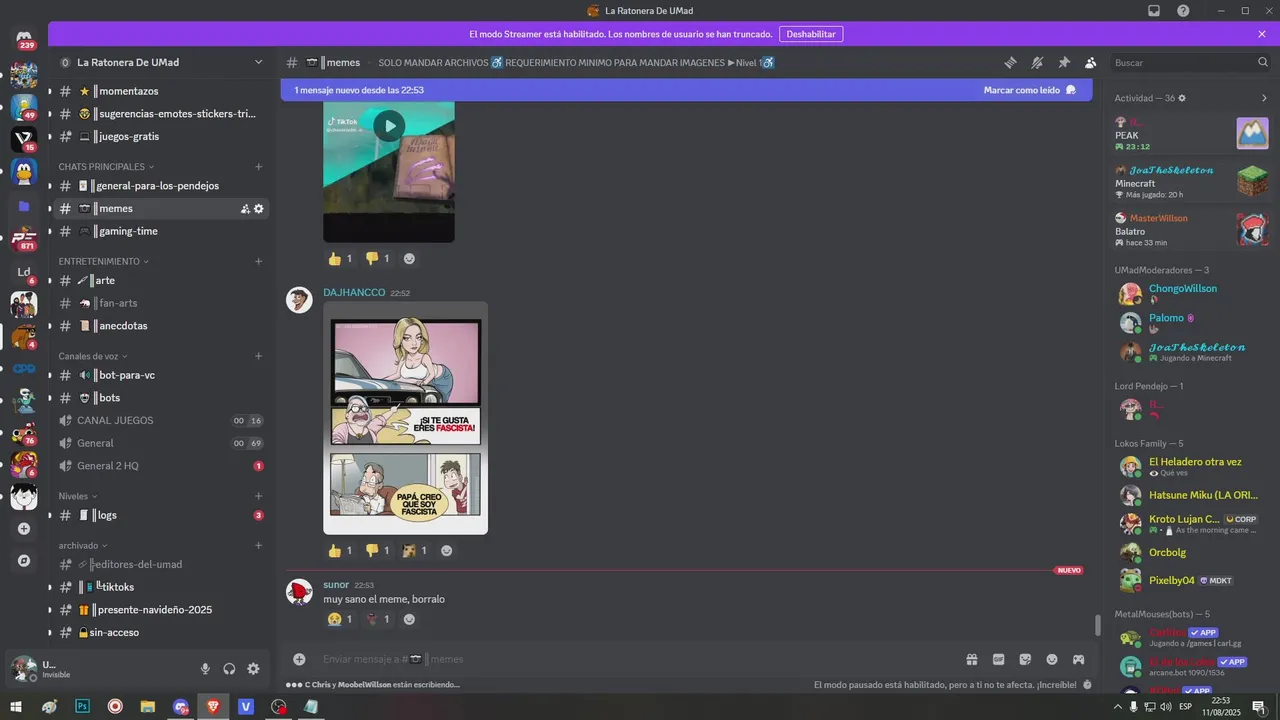Screen dimensions: 1280x720
Task: Add channel to Niveles category
Action: tap(258, 496)
